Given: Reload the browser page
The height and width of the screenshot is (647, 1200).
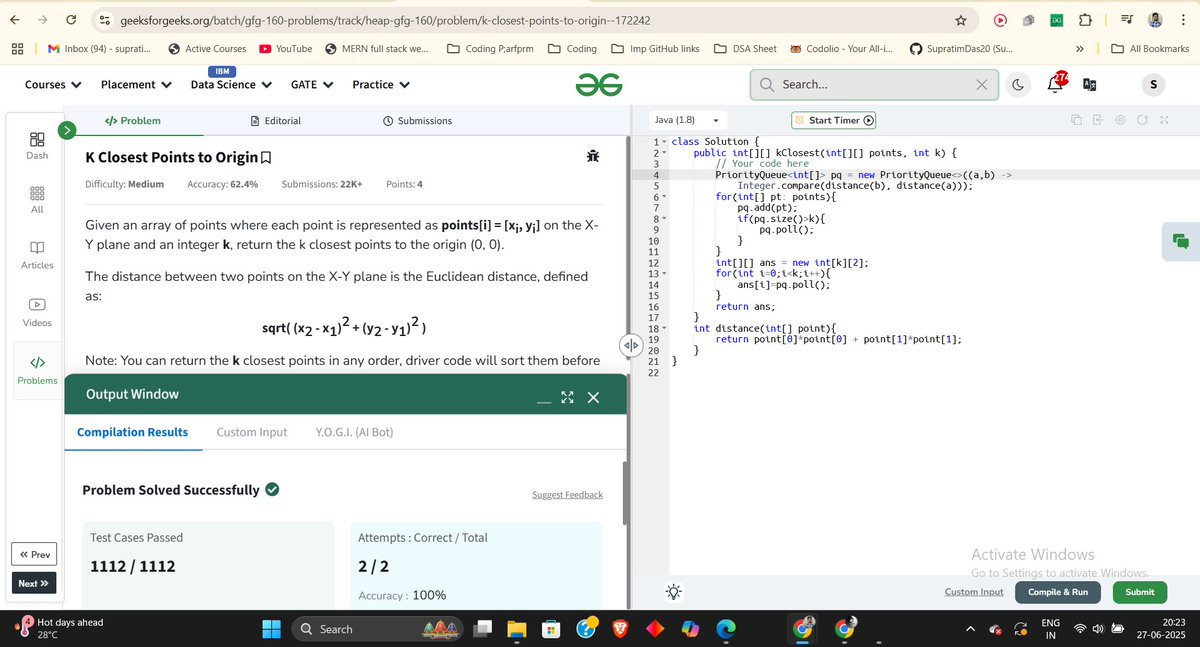Looking at the screenshot, I should coord(72,20).
